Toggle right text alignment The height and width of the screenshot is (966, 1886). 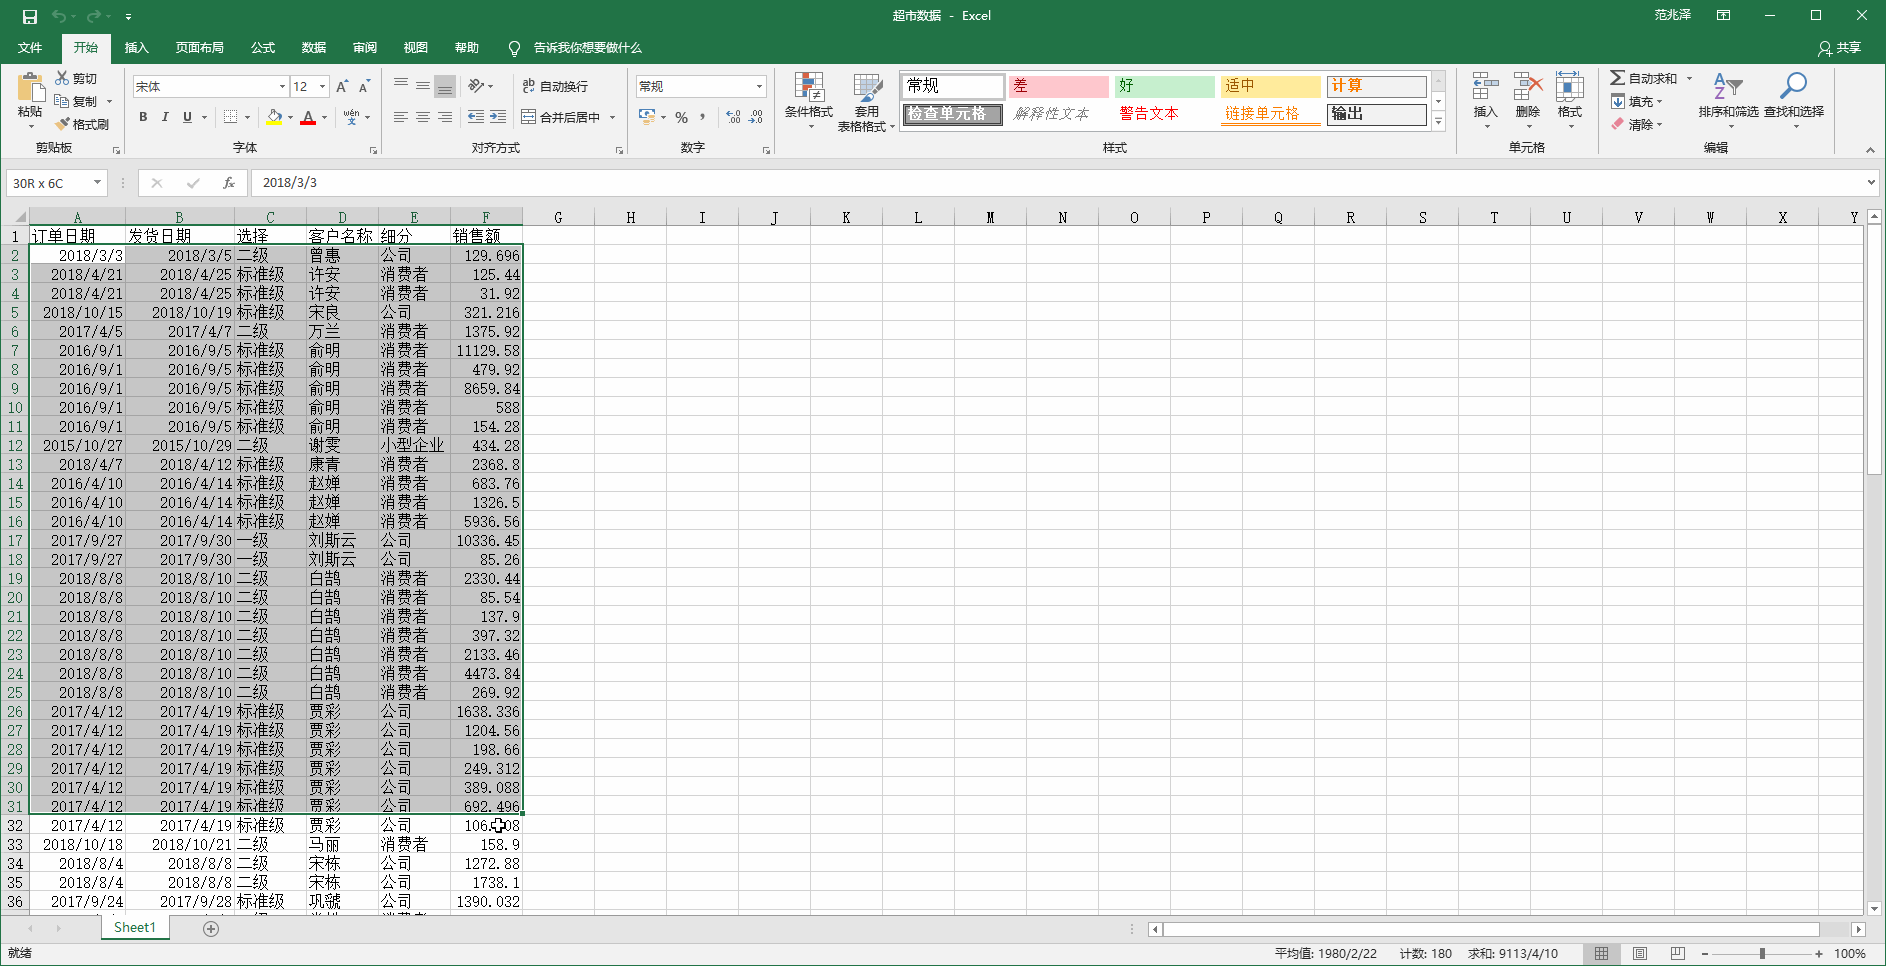(445, 117)
